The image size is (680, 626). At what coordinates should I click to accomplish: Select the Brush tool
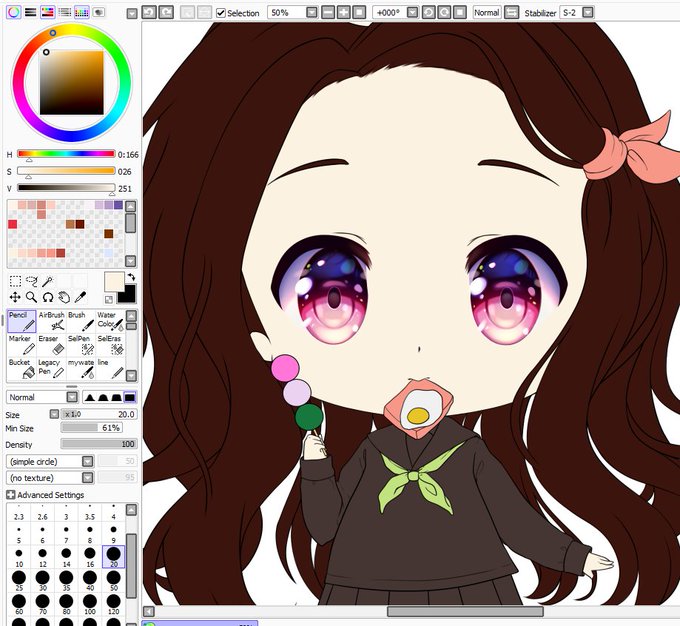click(x=81, y=321)
